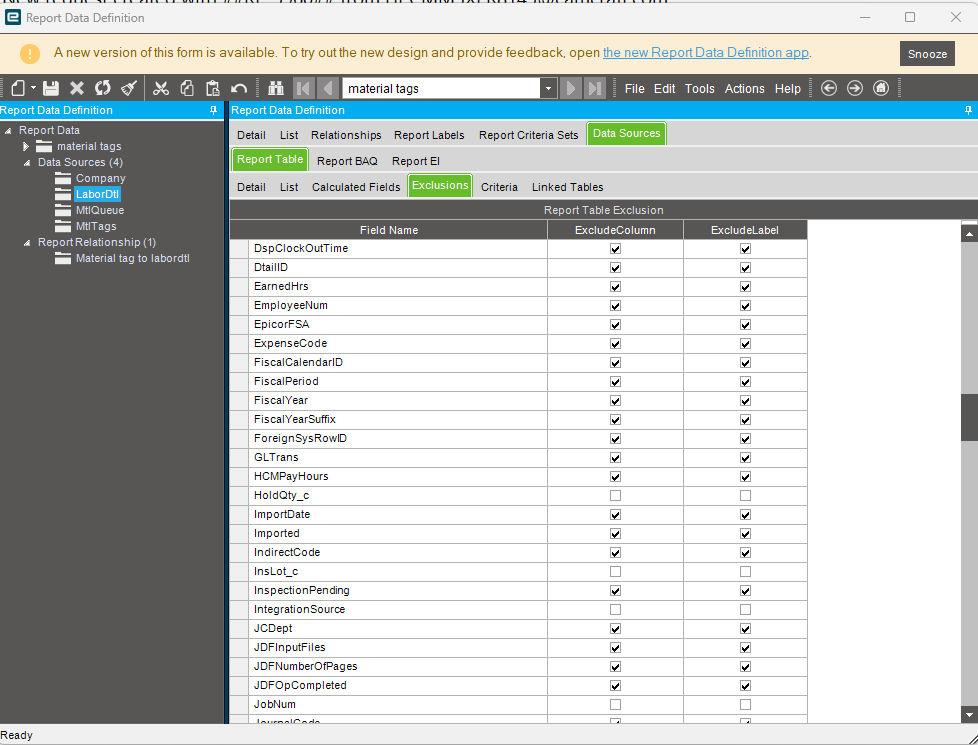Click the Refresh arrows icon
Viewport: 978px width, 745px height.
click(x=103, y=89)
